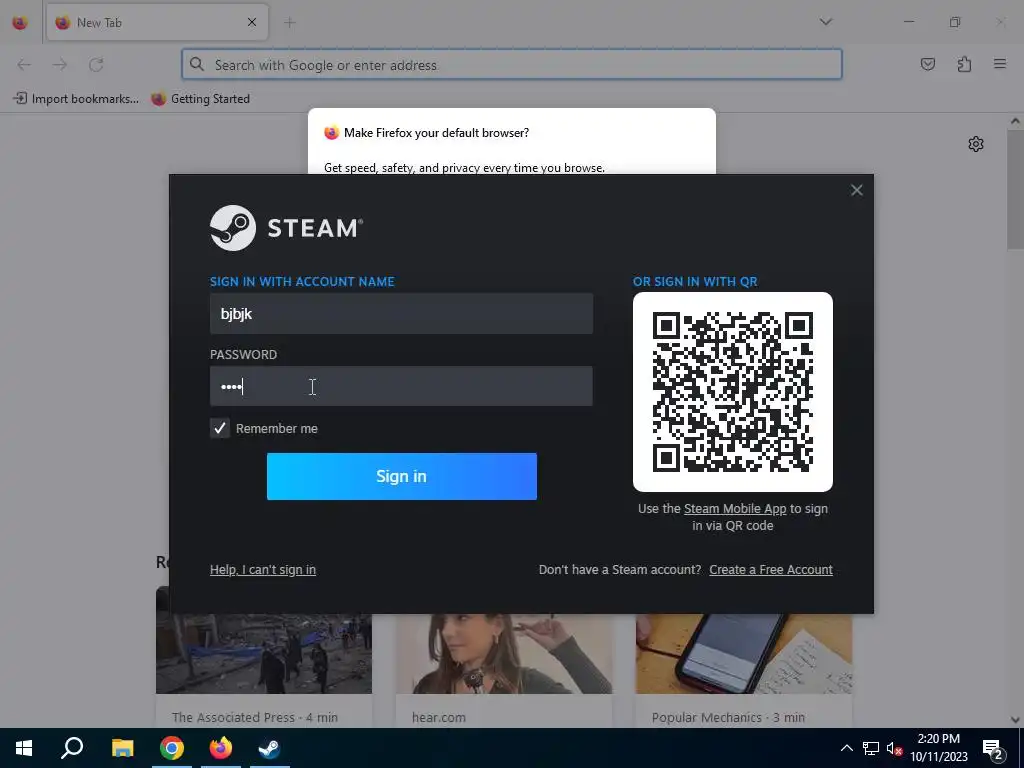Image resolution: width=1024 pixels, height=768 pixels.
Task: Open the Firefox extensions puzzle icon
Action: [964, 64]
